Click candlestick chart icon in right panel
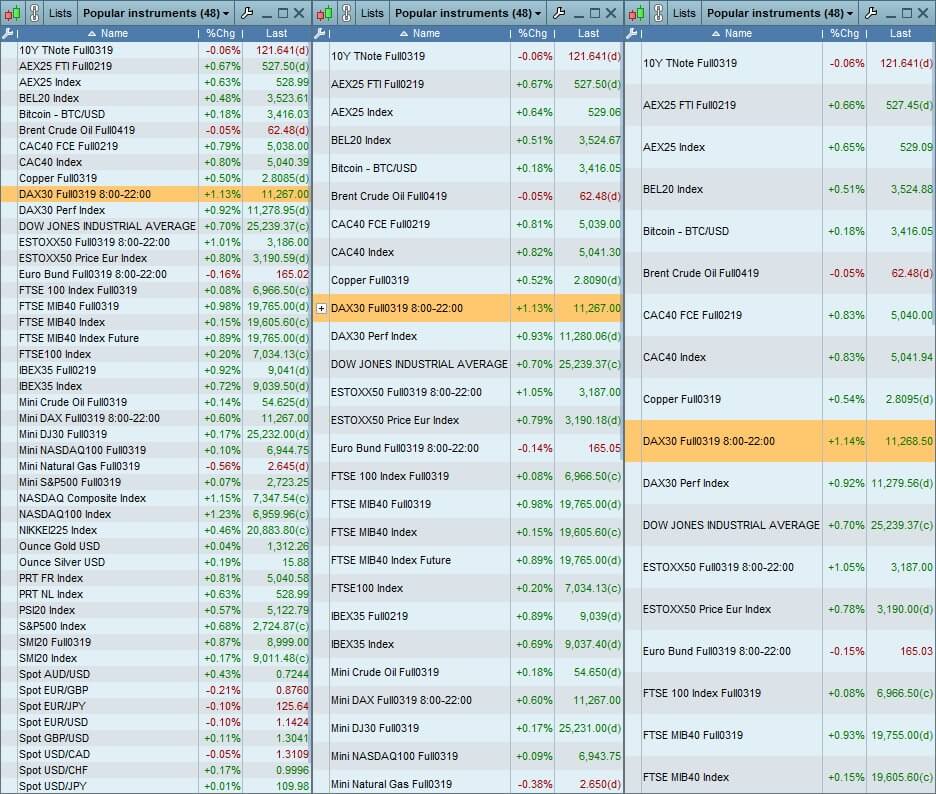The height and width of the screenshot is (794, 936). tap(636, 13)
